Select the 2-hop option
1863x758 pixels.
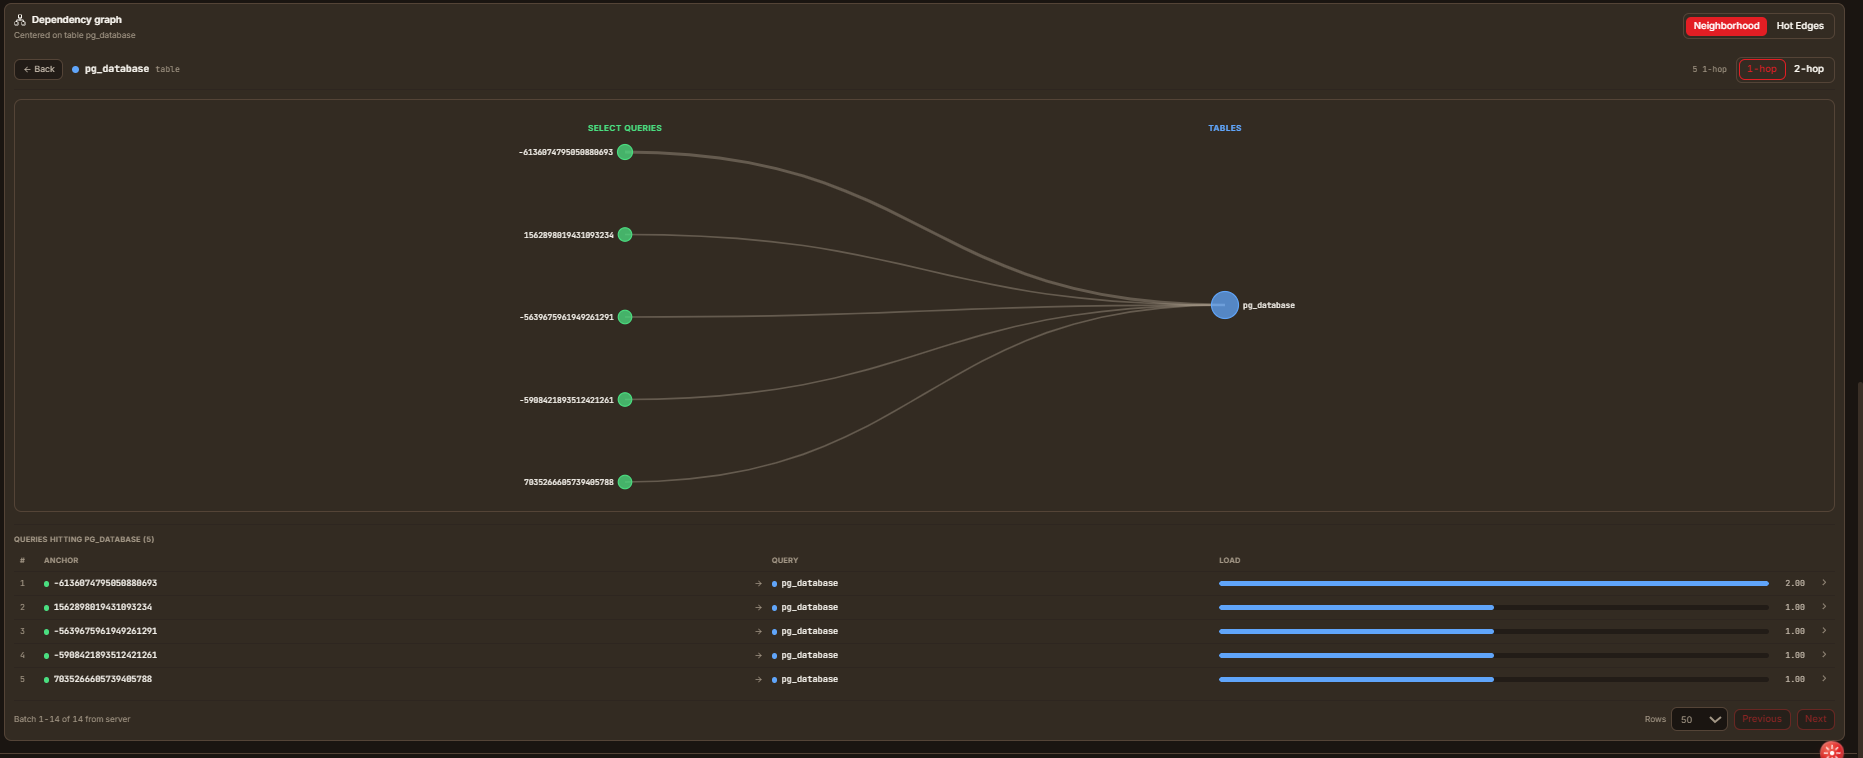point(1809,69)
